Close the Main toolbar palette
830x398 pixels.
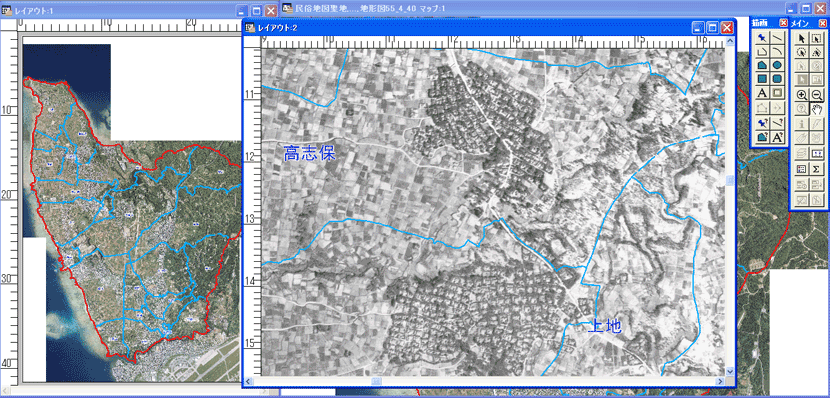pyautogui.click(x=823, y=23)
